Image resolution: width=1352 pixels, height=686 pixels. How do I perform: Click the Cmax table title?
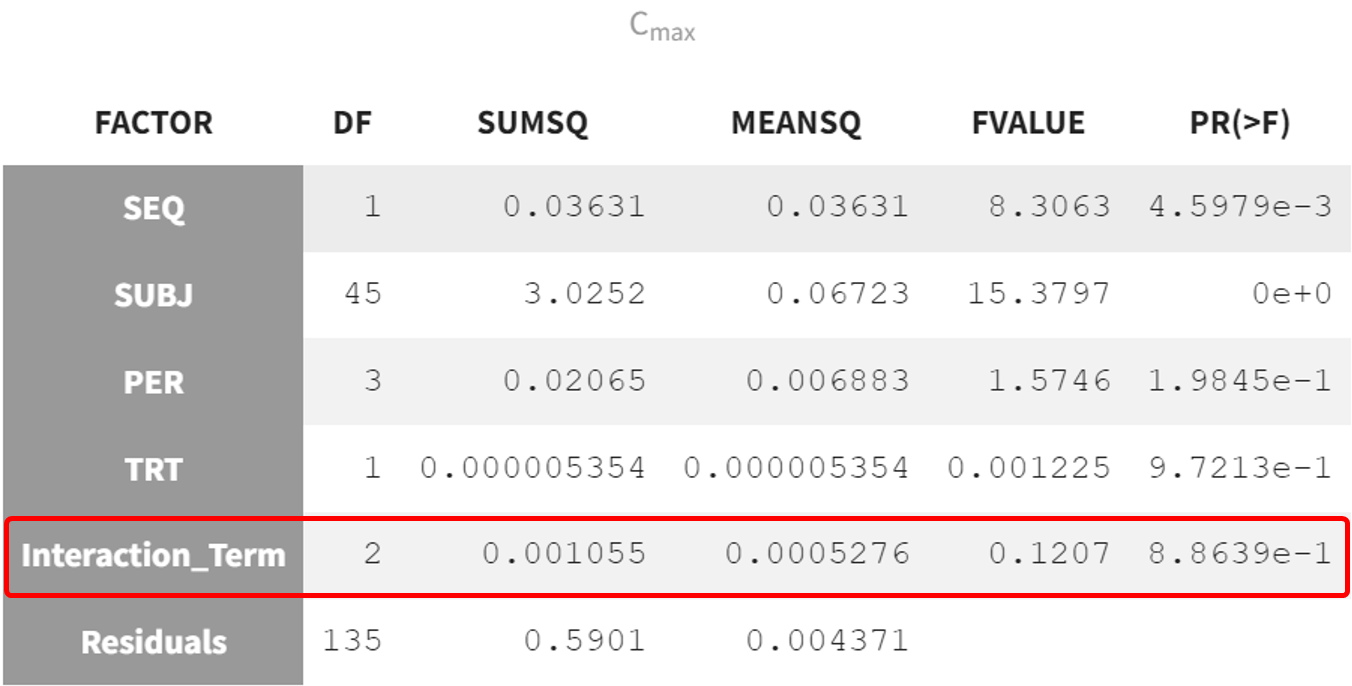(x=662, y=27)
